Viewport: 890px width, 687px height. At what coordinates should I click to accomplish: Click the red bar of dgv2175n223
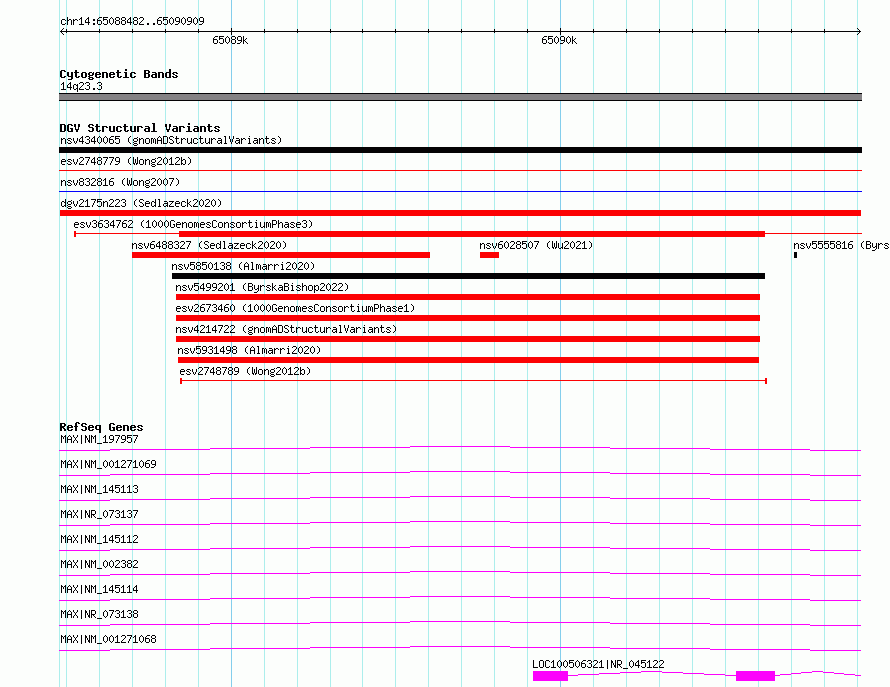(460, 213)
